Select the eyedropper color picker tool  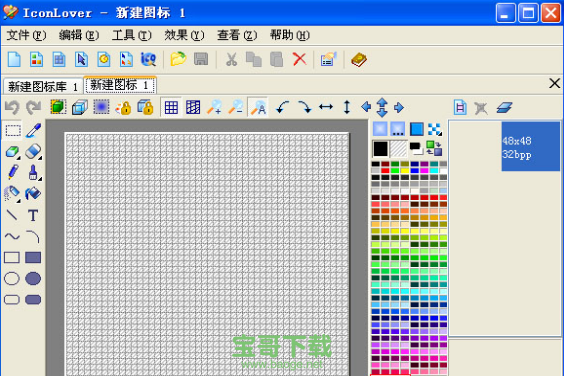coord(33,130)
